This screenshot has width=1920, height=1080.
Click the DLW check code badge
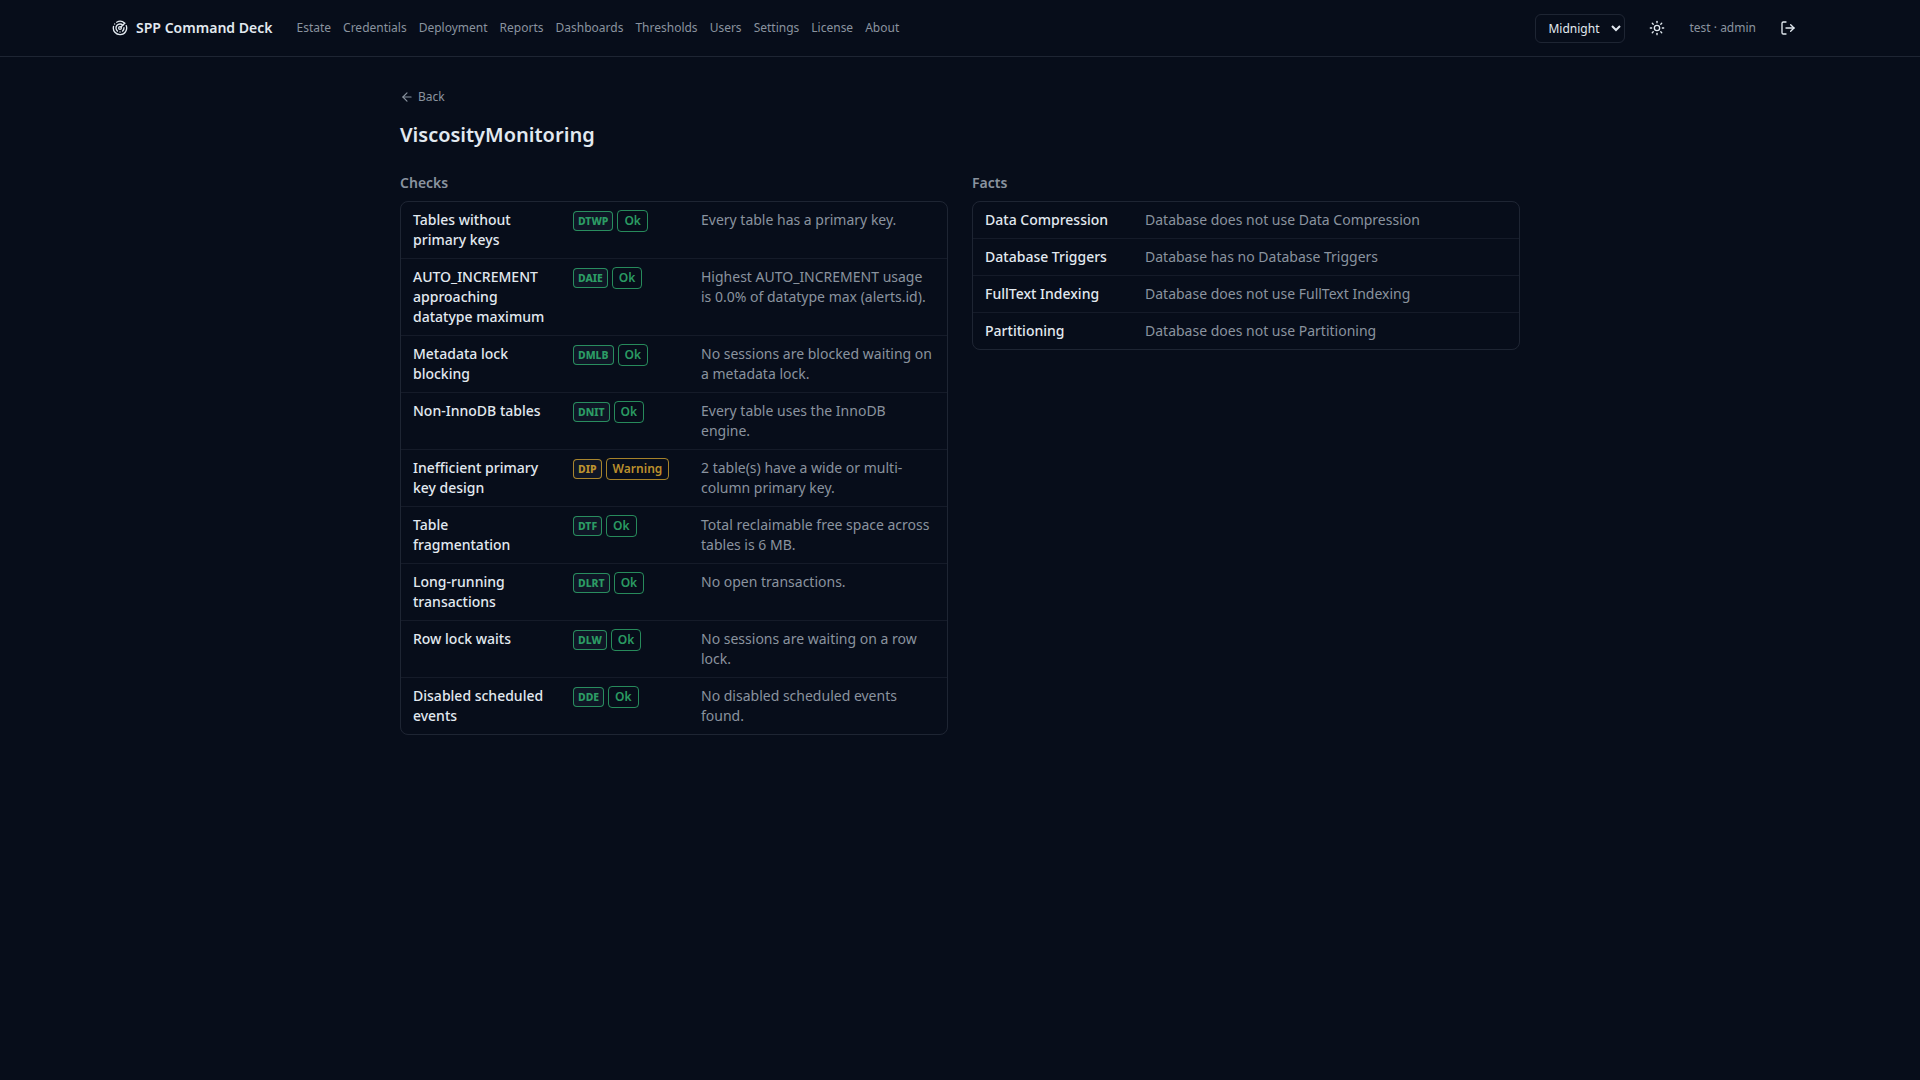click(x=590, y=640)
